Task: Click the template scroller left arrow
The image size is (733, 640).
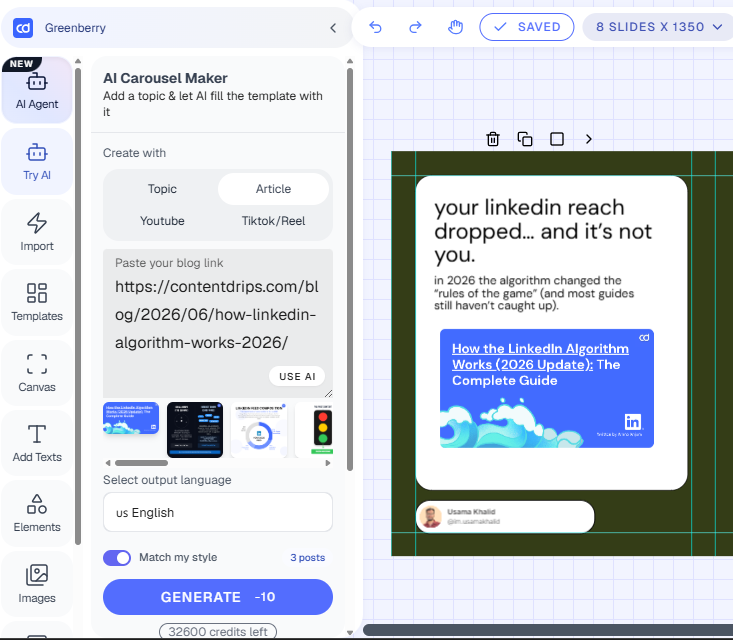Action: pyautogui.click(x=108, y=463)
